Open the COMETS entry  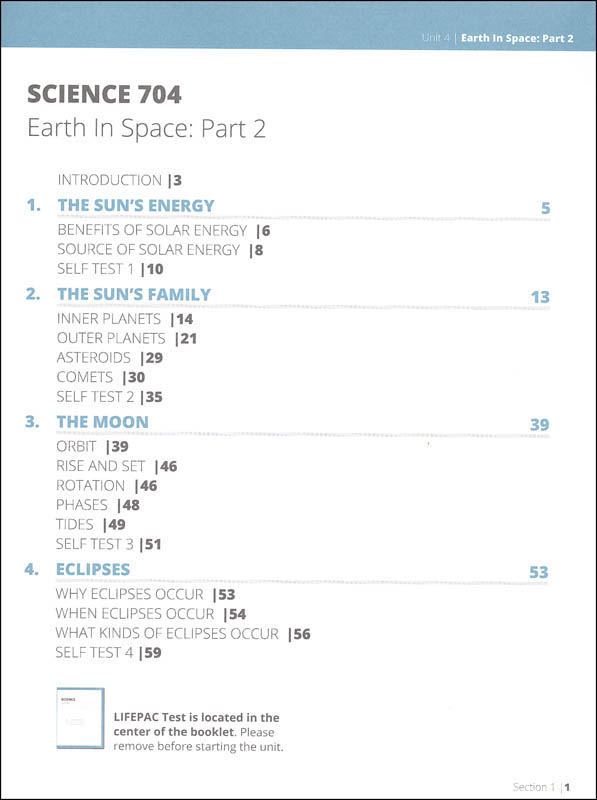coord(101,378)
